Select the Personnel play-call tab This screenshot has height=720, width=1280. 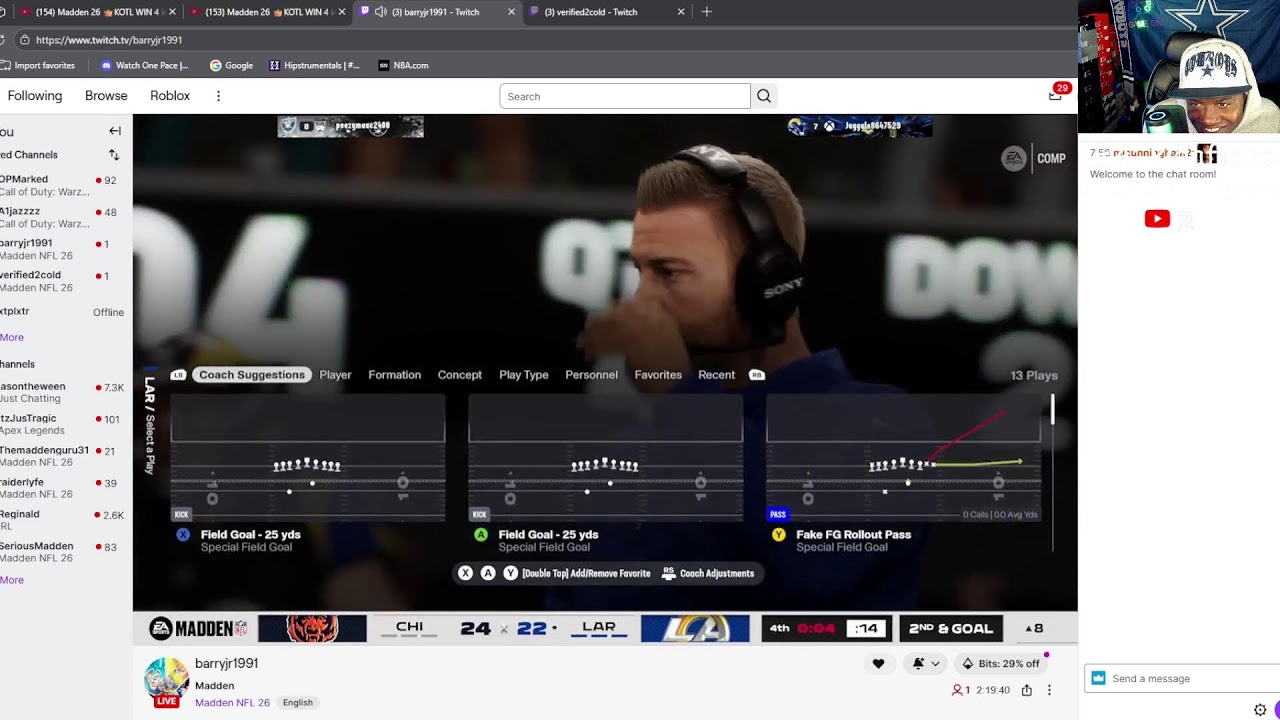(591, 375)
